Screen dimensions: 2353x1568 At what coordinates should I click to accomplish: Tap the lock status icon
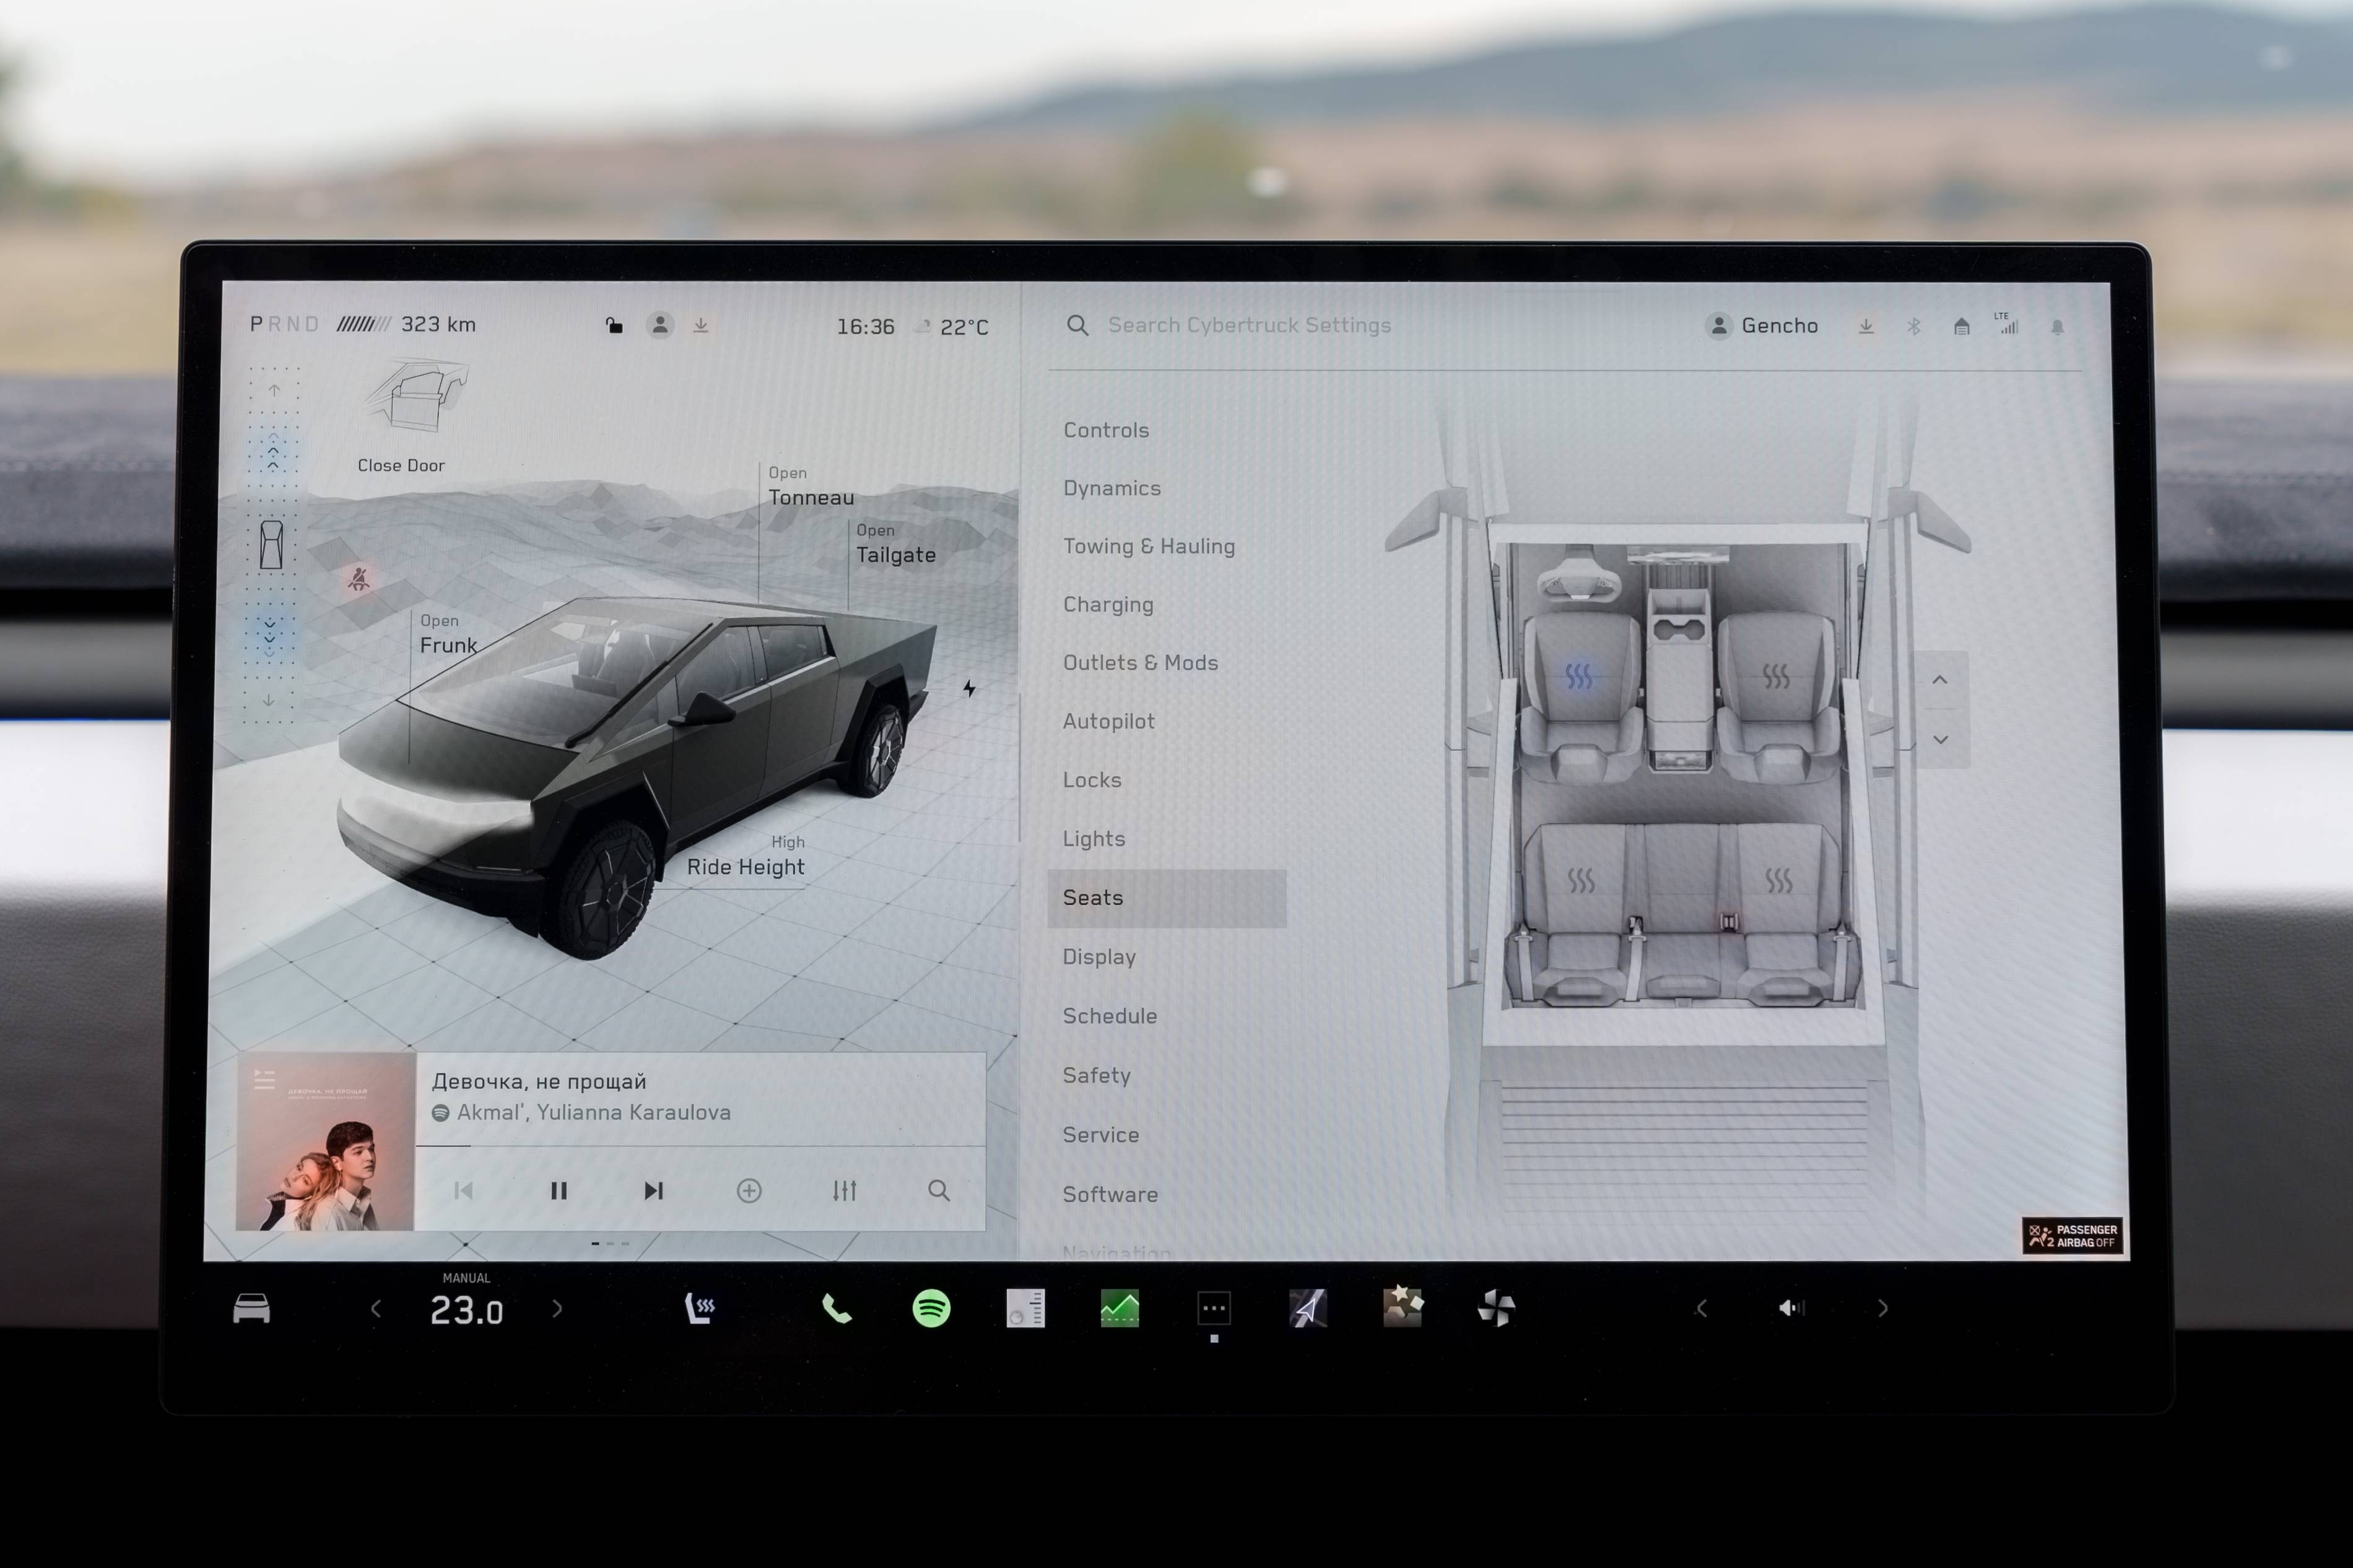(614, 325)
